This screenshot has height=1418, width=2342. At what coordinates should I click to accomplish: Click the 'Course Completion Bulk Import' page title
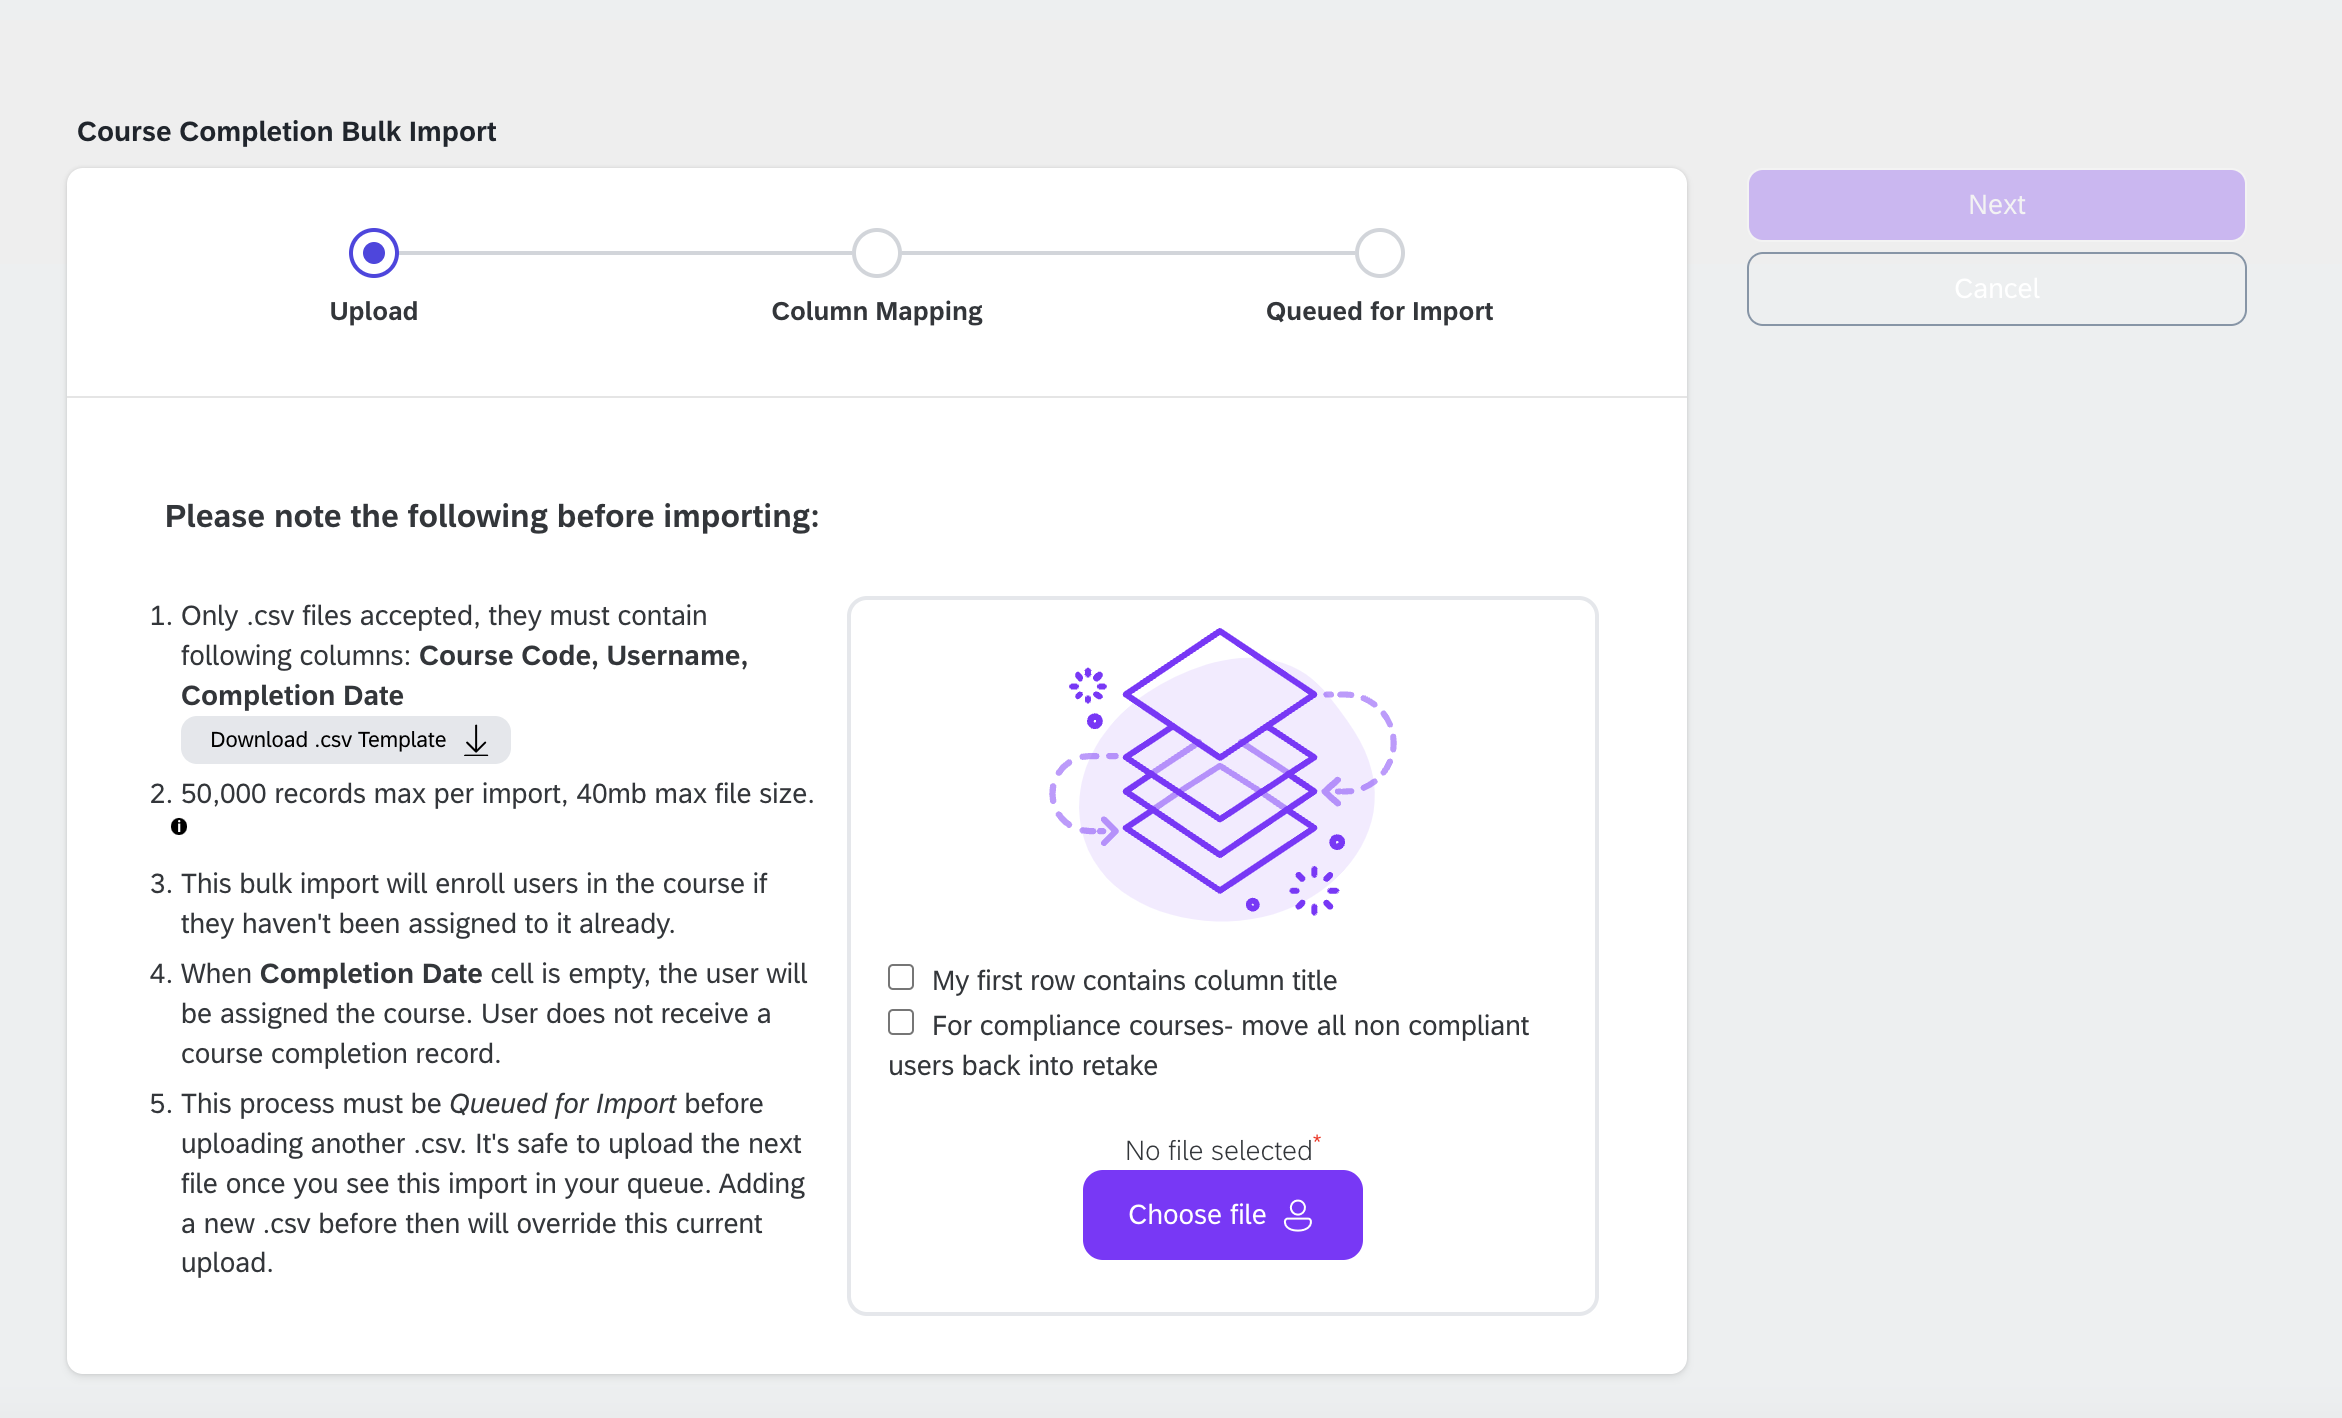pos(286,131)
